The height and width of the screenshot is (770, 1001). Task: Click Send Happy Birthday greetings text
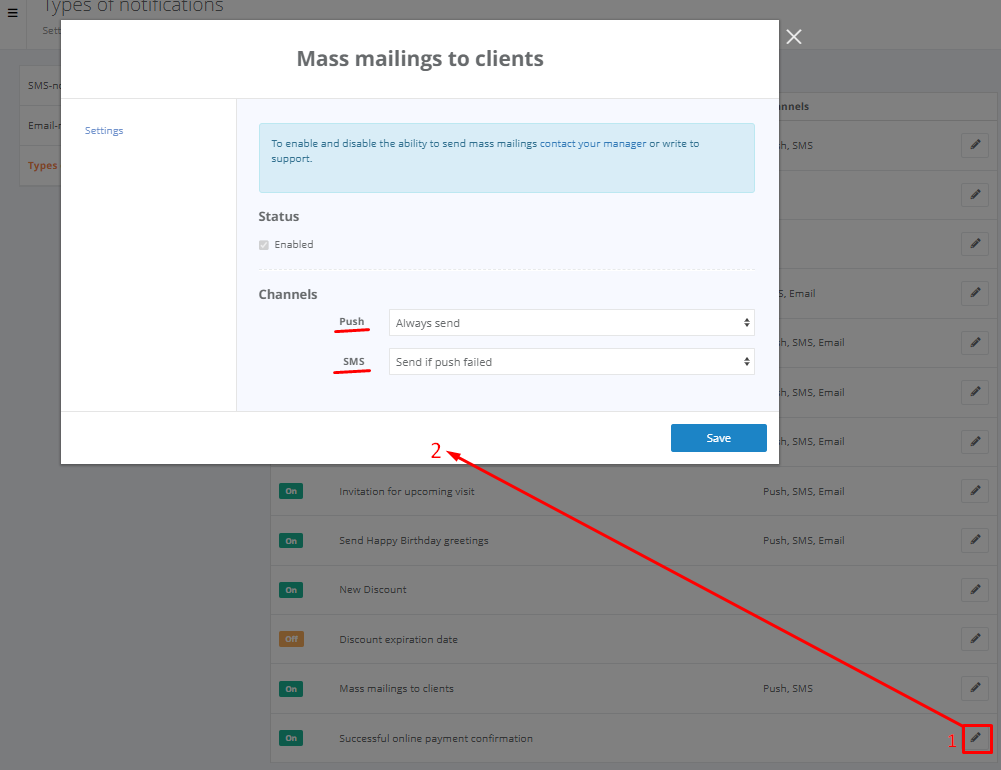414,541
